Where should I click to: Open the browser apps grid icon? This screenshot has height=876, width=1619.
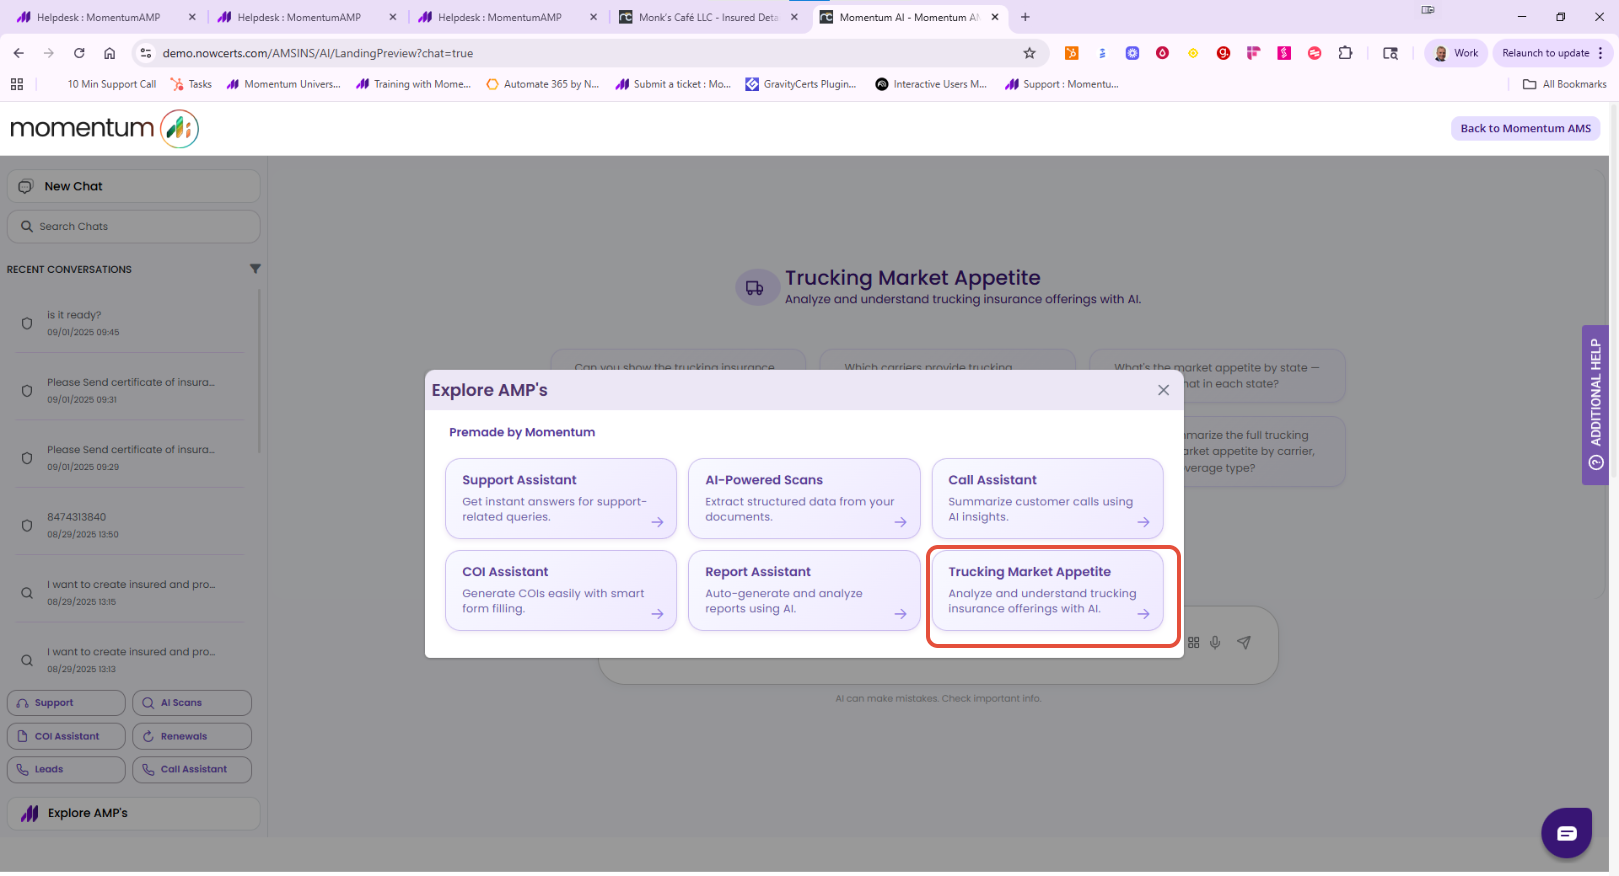[17, 84]
